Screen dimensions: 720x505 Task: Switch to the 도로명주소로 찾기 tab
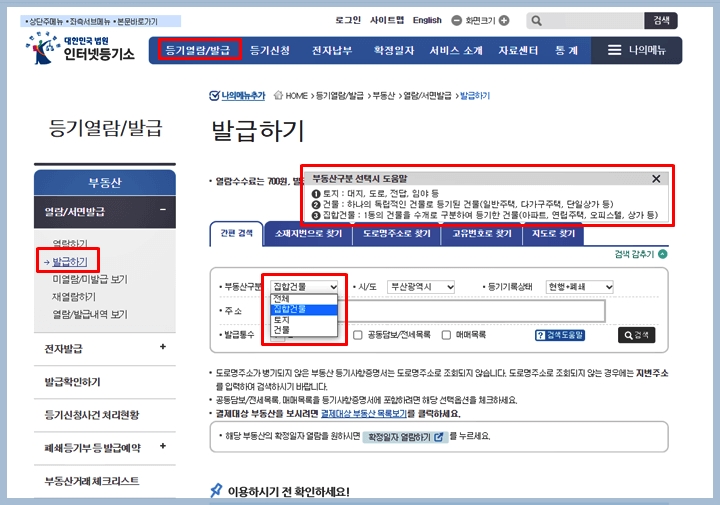pos(397,234)
